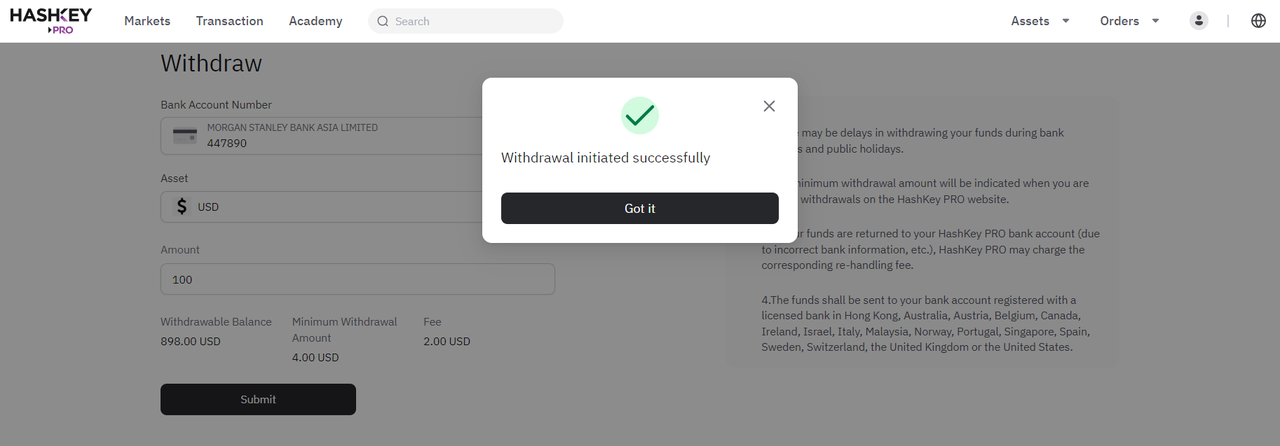Image resolution: width=1280 pixels, height=446 pixels.
Task: Click the Got it button
Action: coord(640,208)
